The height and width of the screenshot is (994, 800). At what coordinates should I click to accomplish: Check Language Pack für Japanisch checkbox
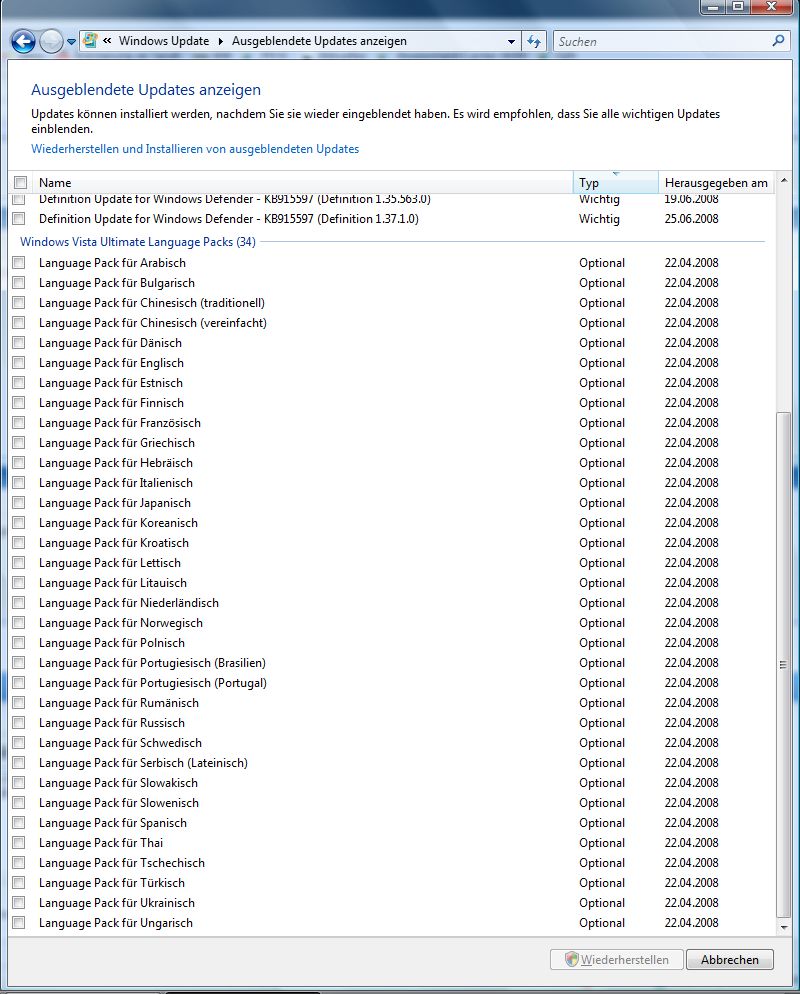(19, 503)
